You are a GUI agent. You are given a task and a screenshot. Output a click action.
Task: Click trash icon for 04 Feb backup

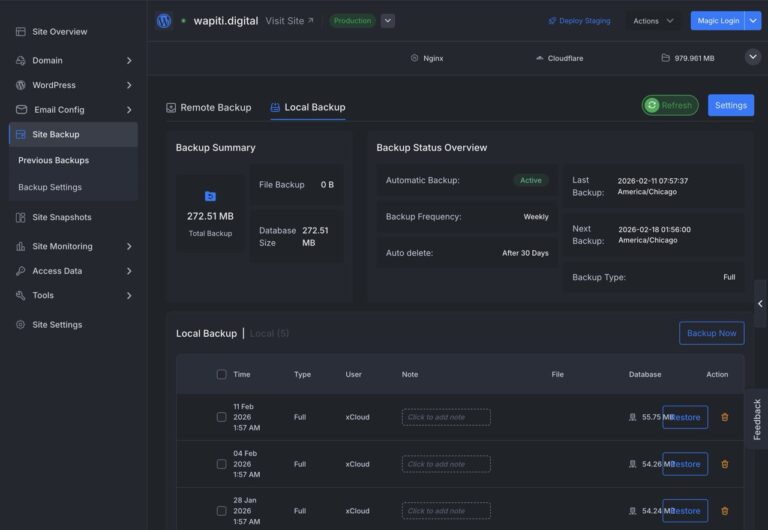725,464
